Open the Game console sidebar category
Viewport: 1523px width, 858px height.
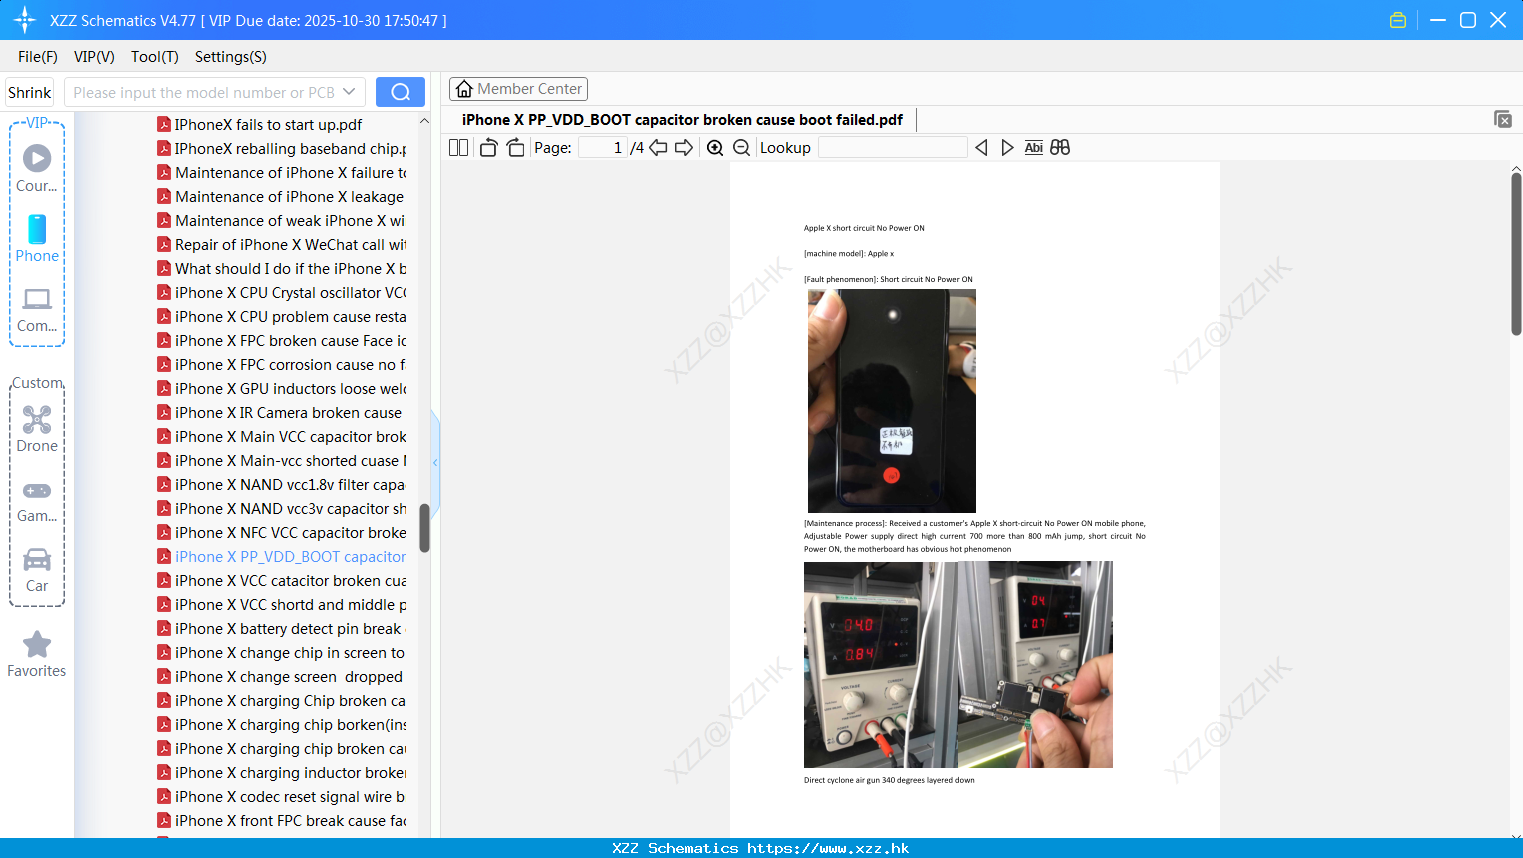click(37, 501)
